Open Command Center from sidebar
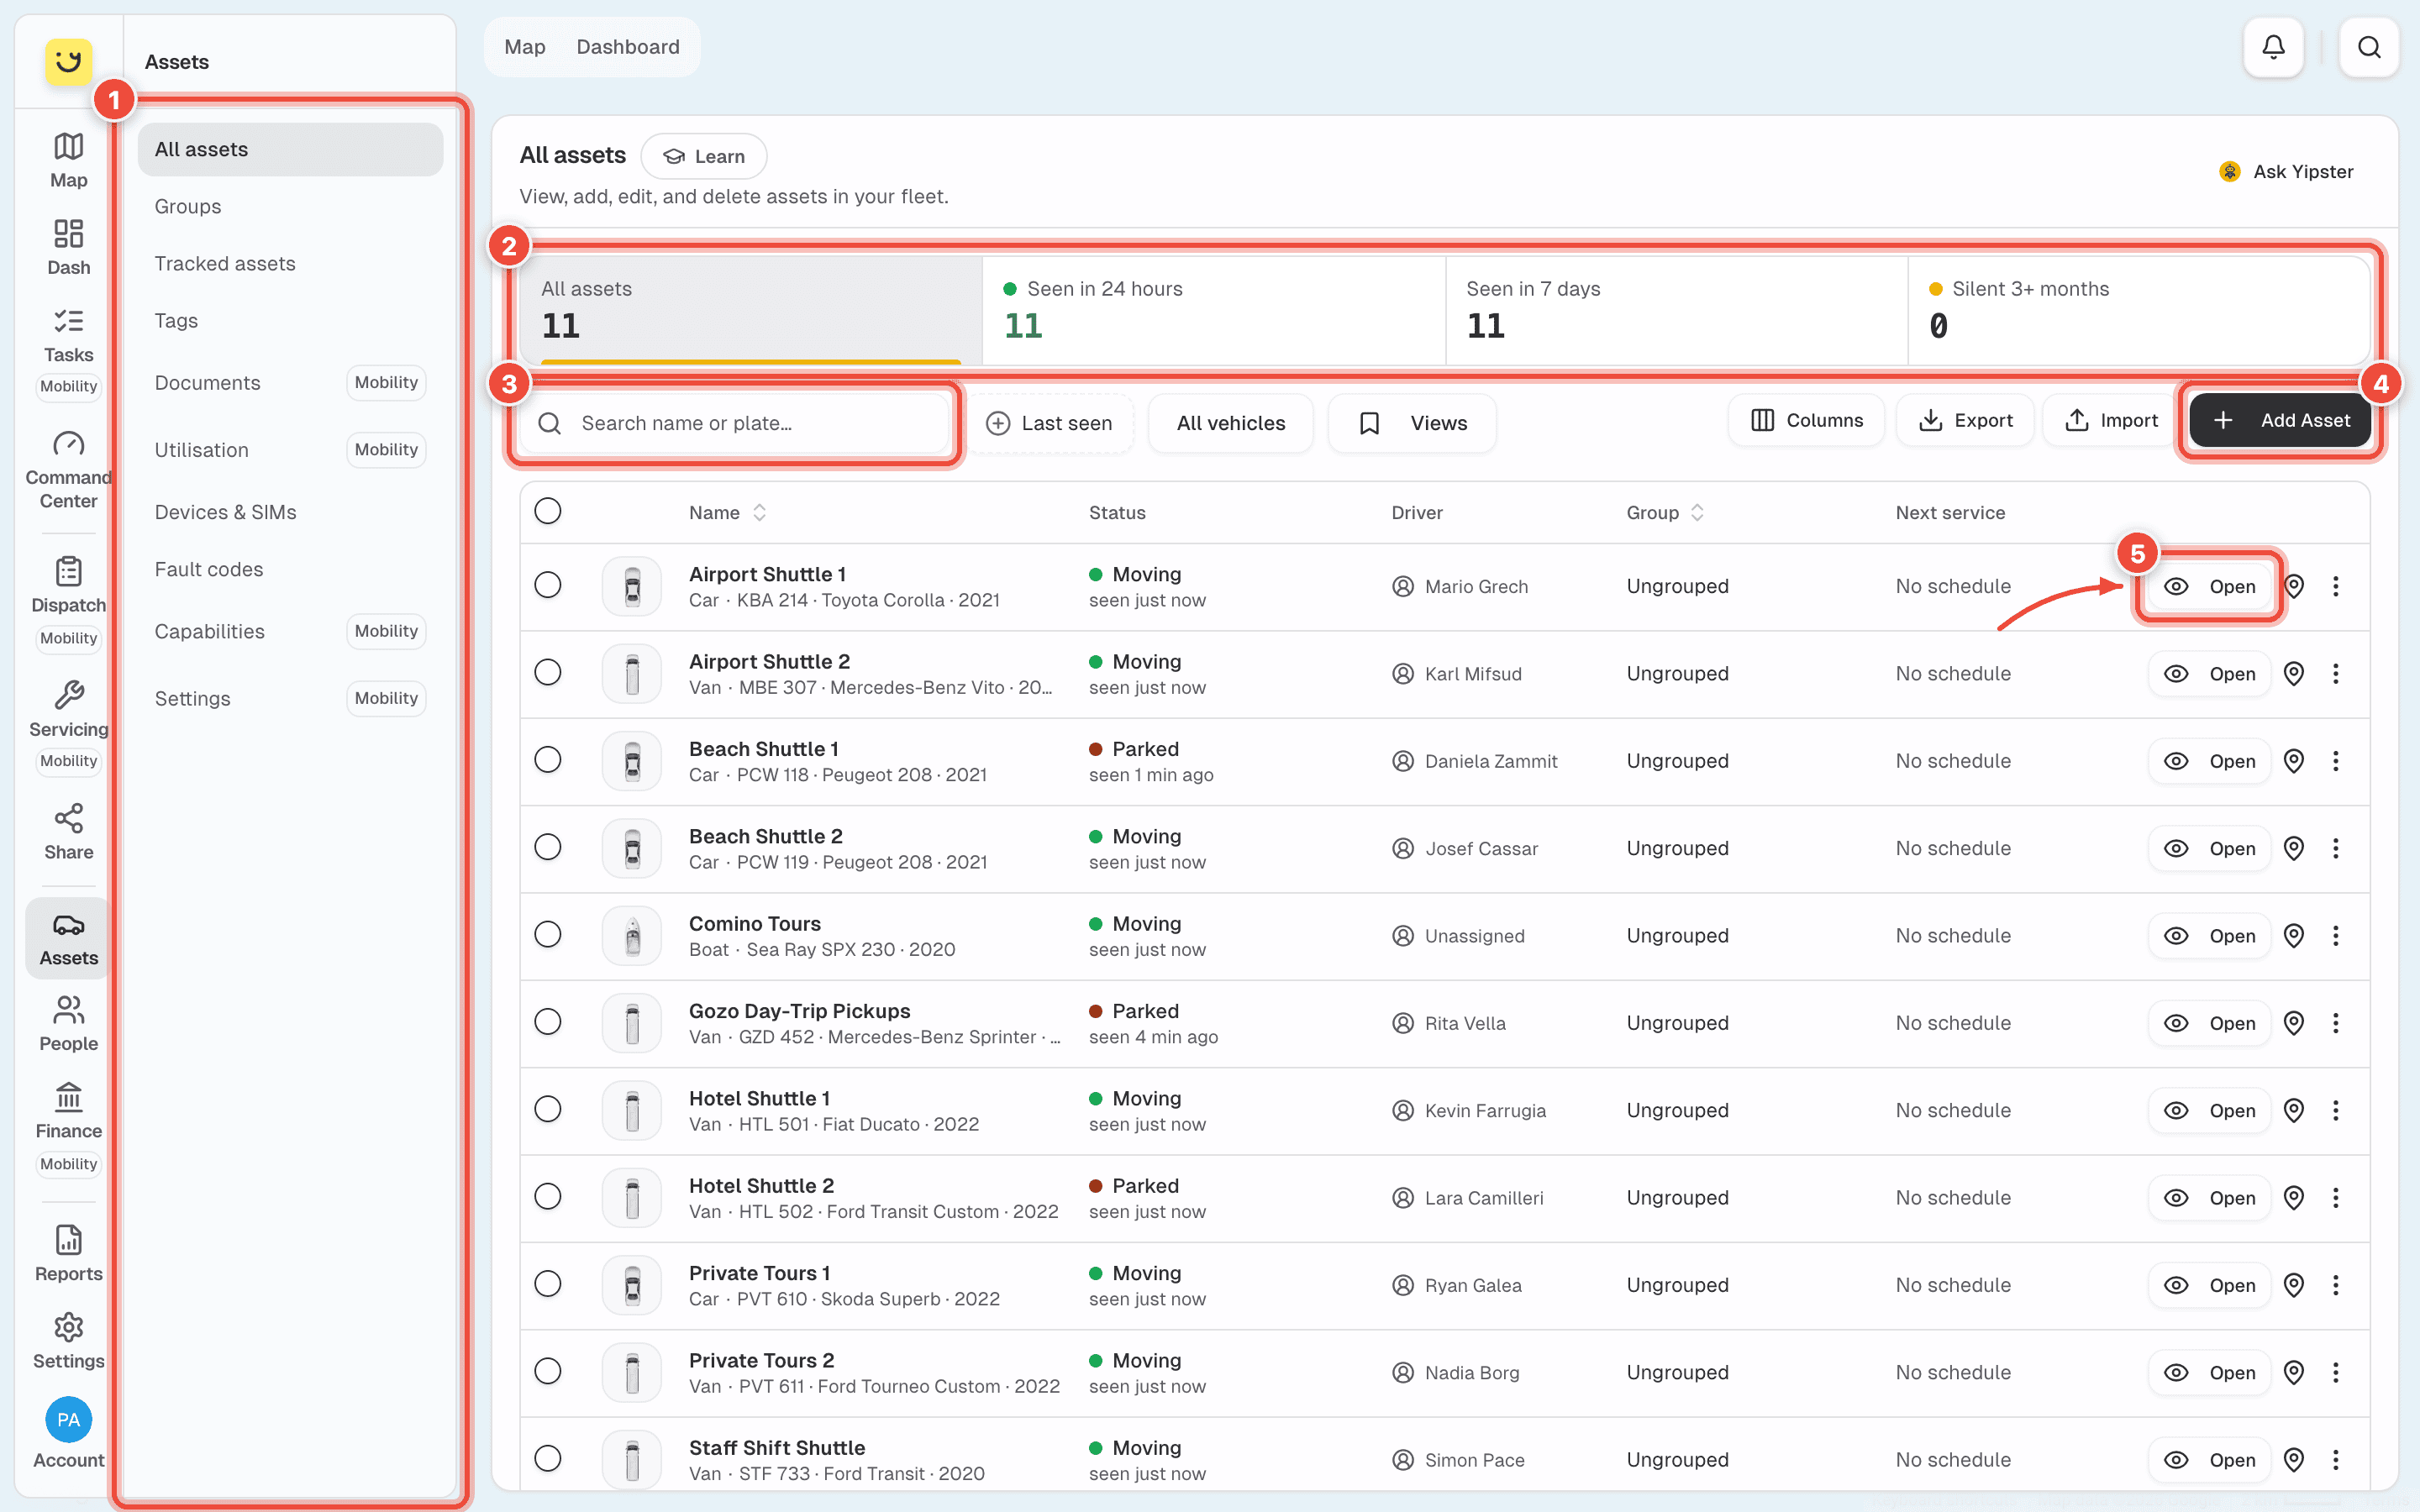This screenshot has height=1512, width=2420. pyautogui.click(x=68, y=470)
